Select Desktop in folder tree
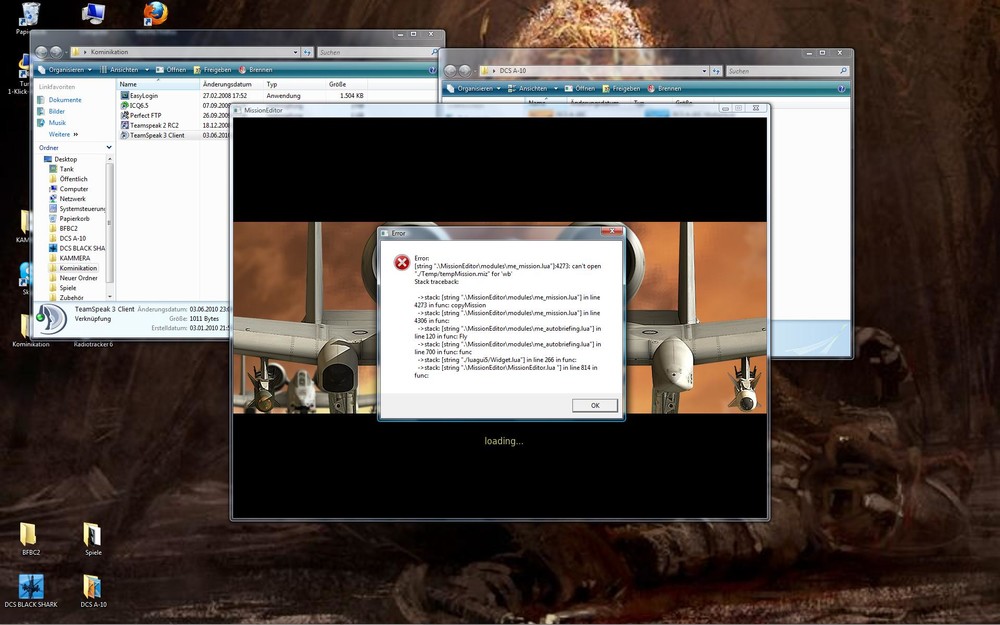Screen dimensions: 1000x625 (61, 159)
